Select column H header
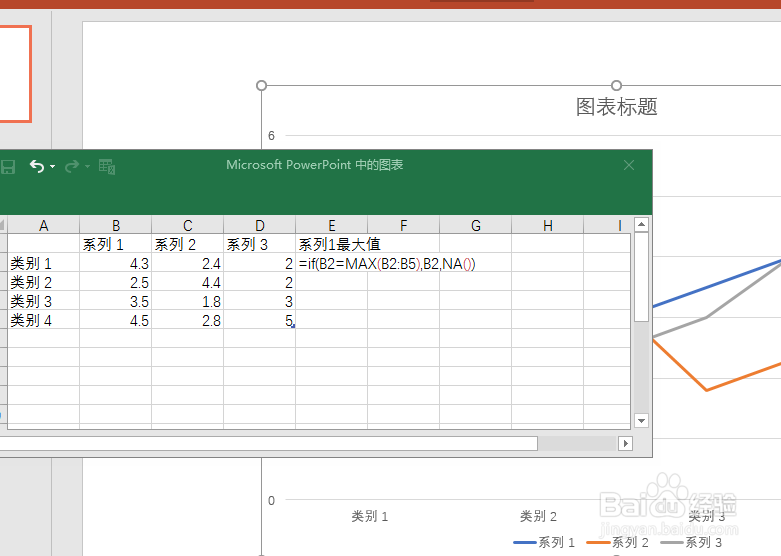This screenshot has height=556, width=781. pyautogui.click(x=548, y=226)
